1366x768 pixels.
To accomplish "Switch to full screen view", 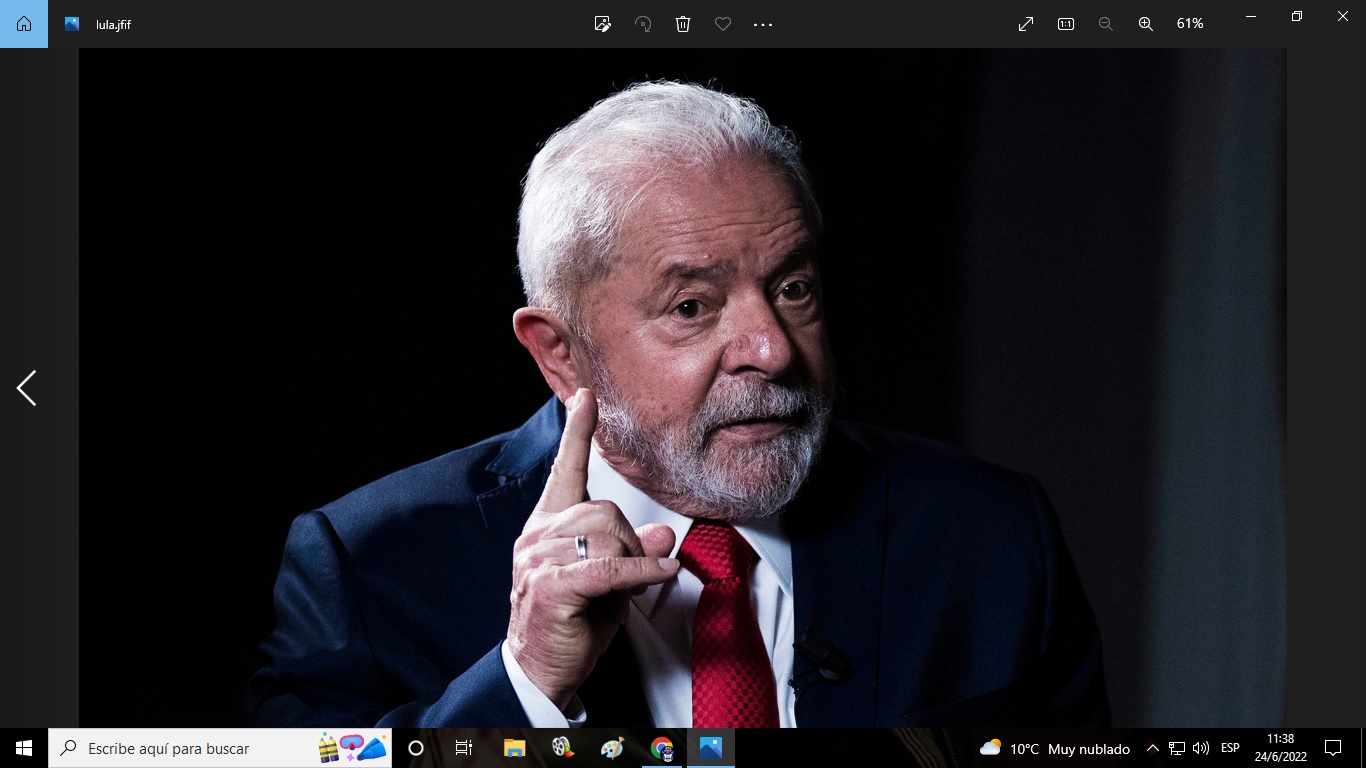I will 1026,24.
